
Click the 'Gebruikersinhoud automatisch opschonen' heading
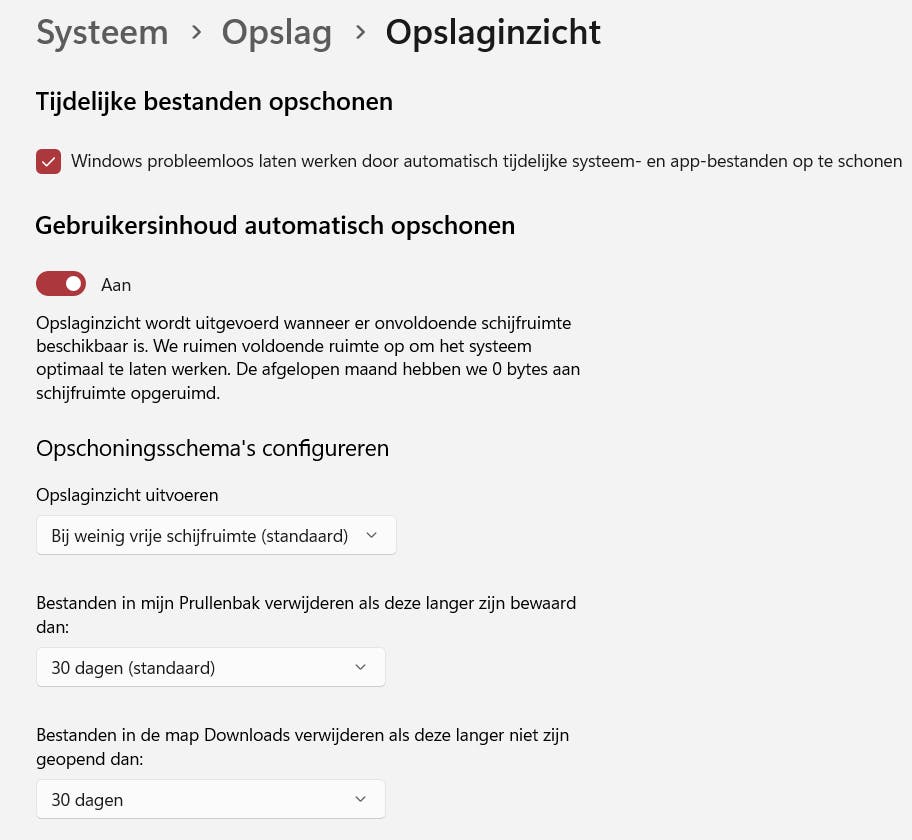tap(275, 225)
